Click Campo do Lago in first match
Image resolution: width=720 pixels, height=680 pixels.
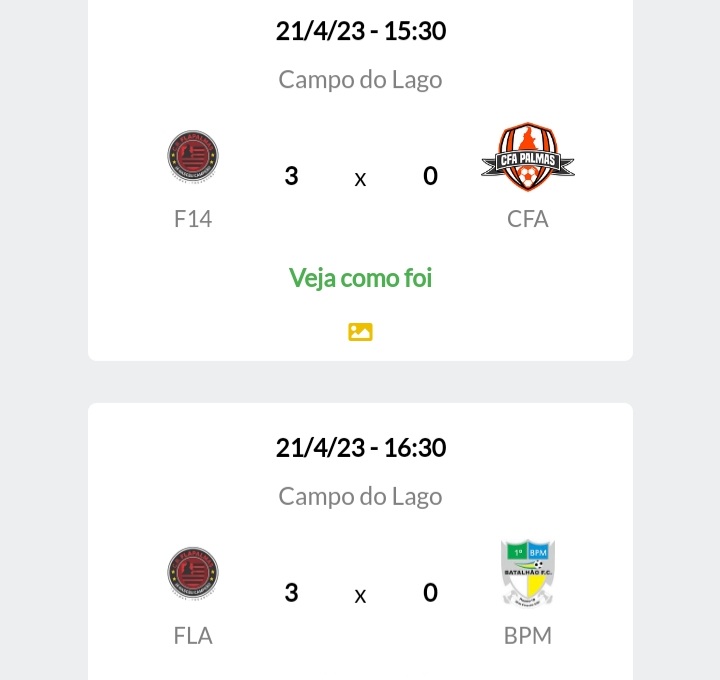(360, 80)
